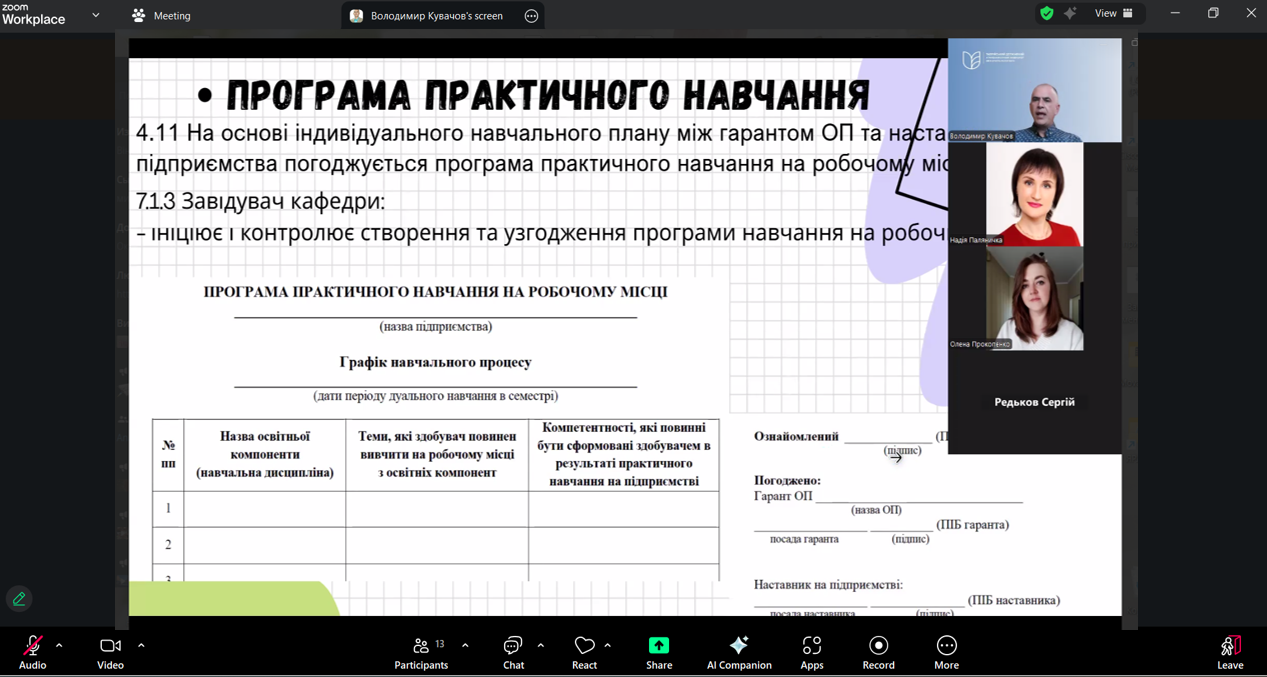
Task: Click the 'Погоджено:' label in the document
Action: (x=787, y=480)
